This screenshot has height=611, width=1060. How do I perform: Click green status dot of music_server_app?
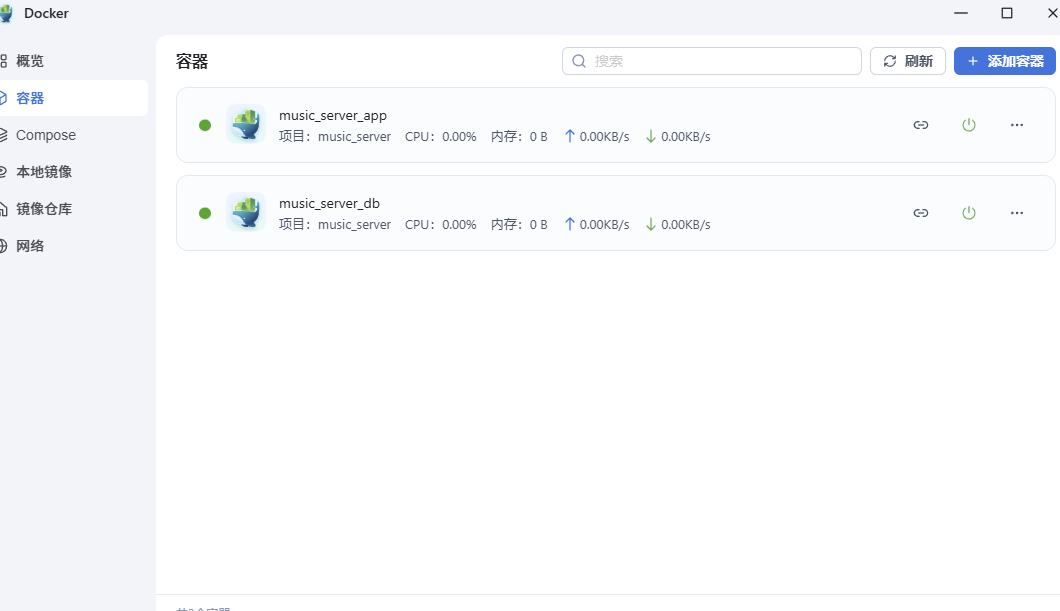tap(205, 125)
